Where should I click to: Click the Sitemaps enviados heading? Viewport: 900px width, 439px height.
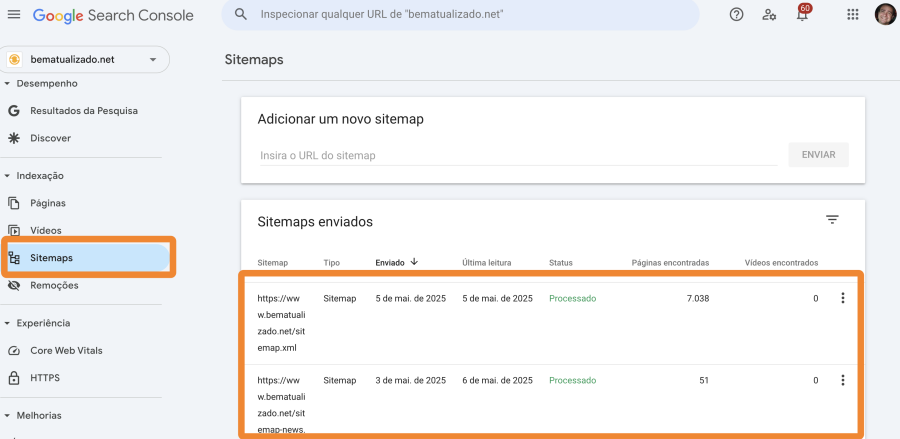pos(315,222)
